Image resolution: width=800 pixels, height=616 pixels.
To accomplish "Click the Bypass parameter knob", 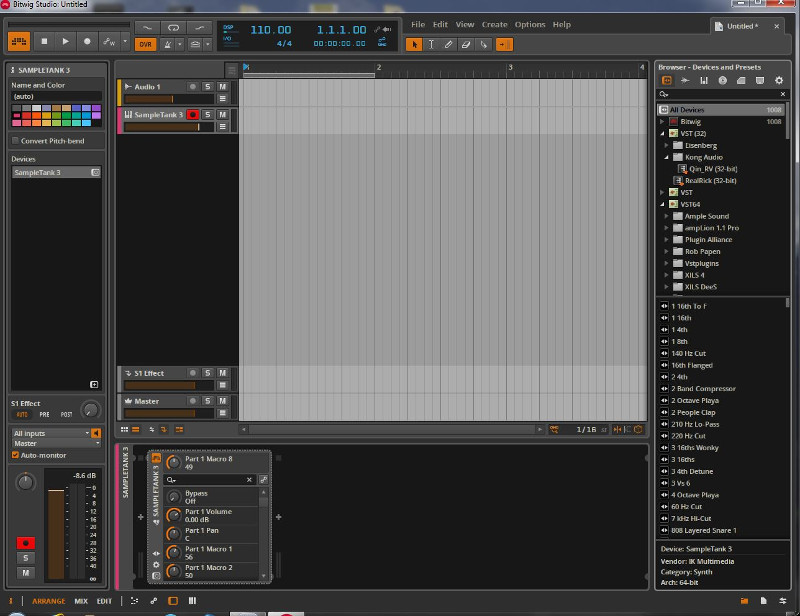I will (174, 497).
